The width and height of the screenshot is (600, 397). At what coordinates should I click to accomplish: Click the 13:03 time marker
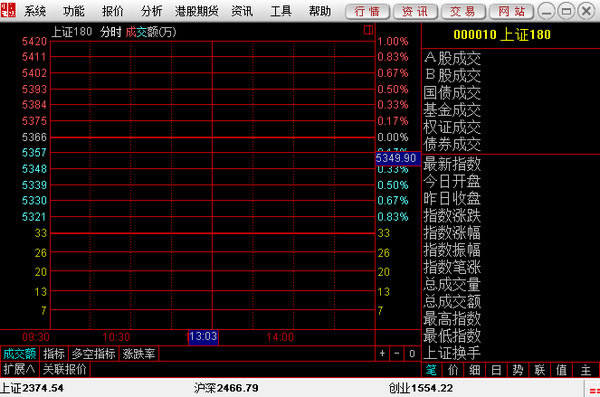pyautogui.click(x=203, y=337)
